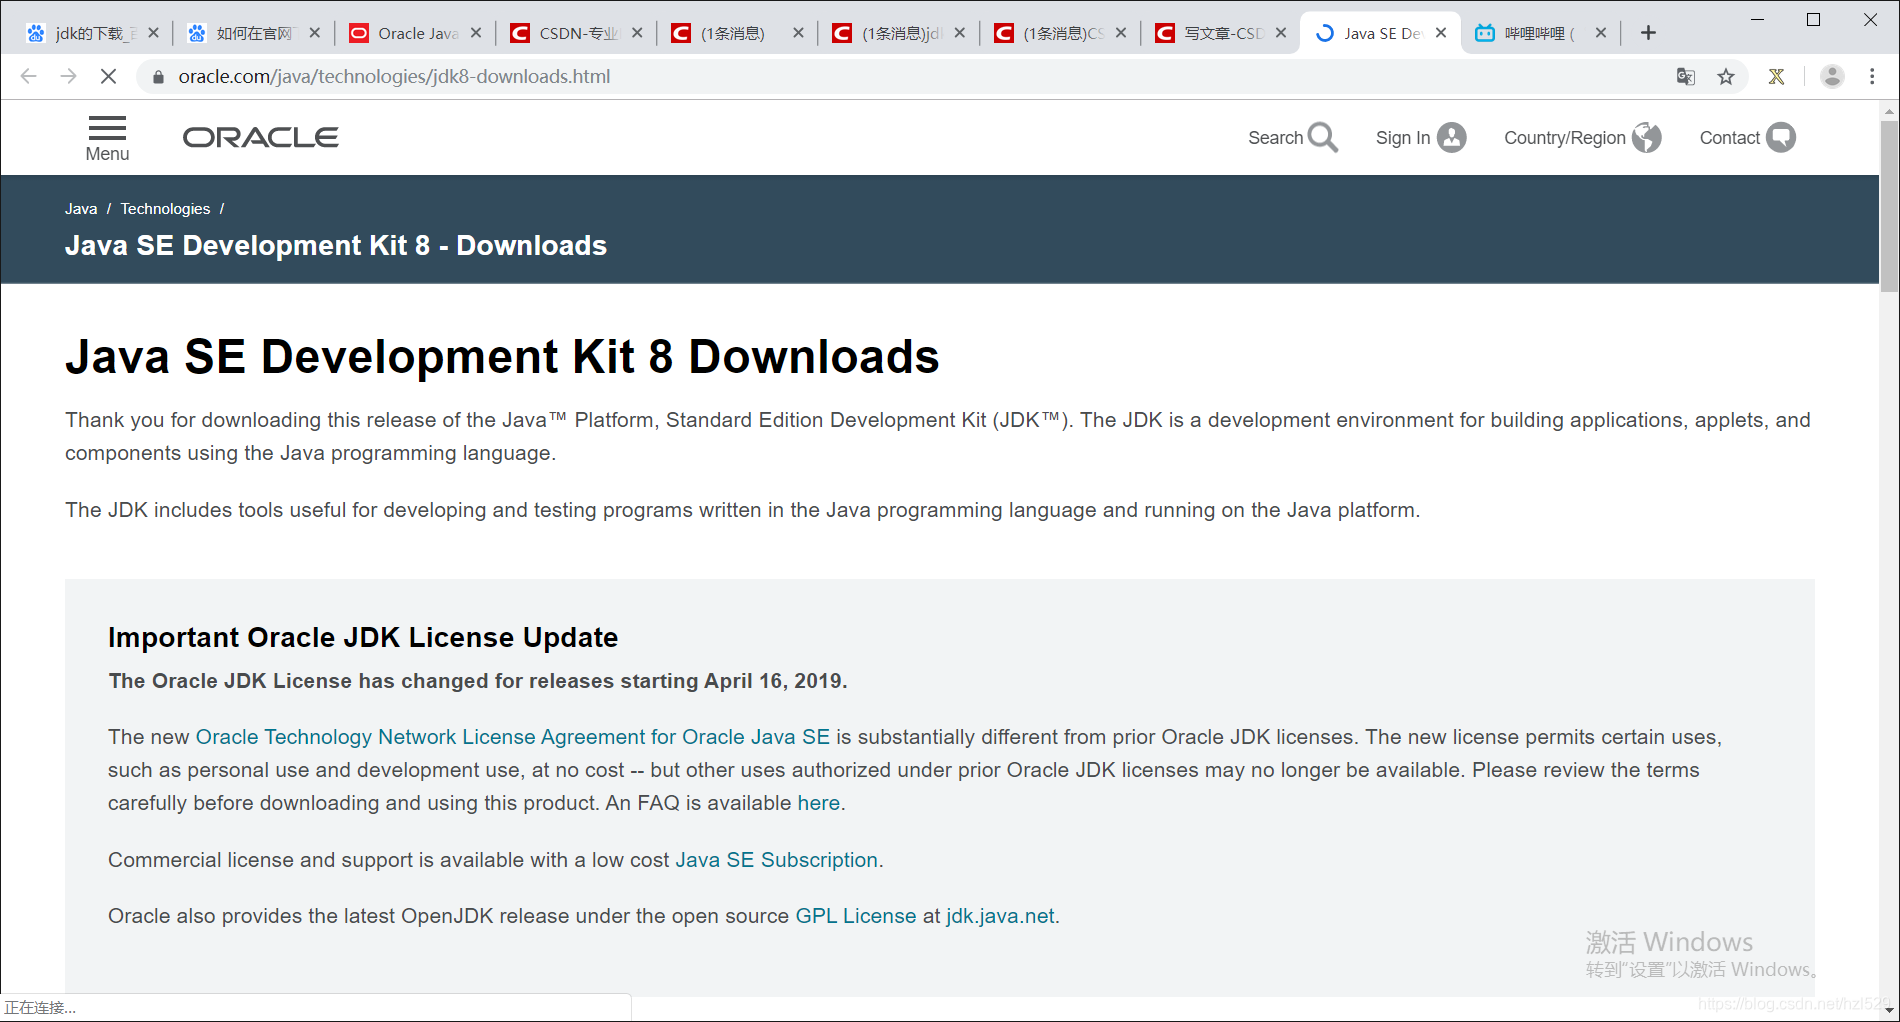Click the vertical page scrollbar thumb
Viewport: 1900px width, 1022px height.
point(1889,205)
